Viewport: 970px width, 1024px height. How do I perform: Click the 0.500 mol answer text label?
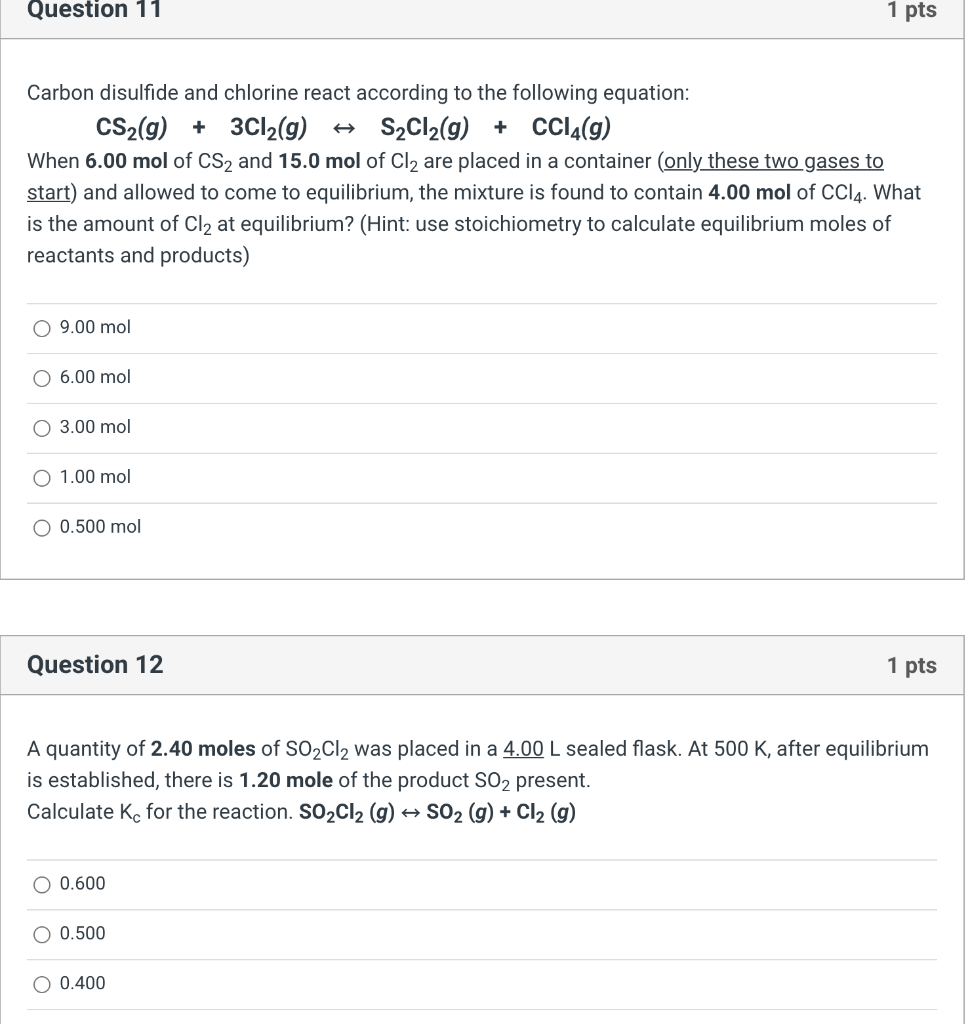(x=100, y=527)
